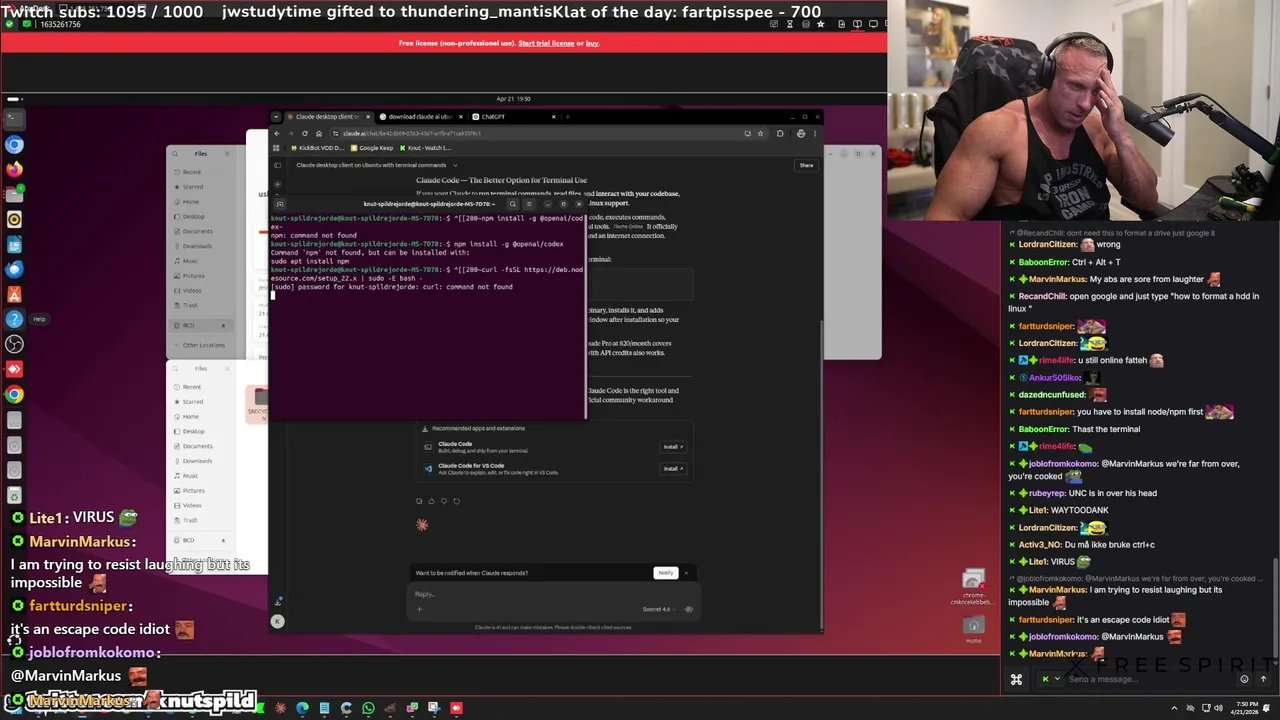Click download apps icon in Claude sidebar
Viewport: 1280px width, 720px height.
(277, 602)
